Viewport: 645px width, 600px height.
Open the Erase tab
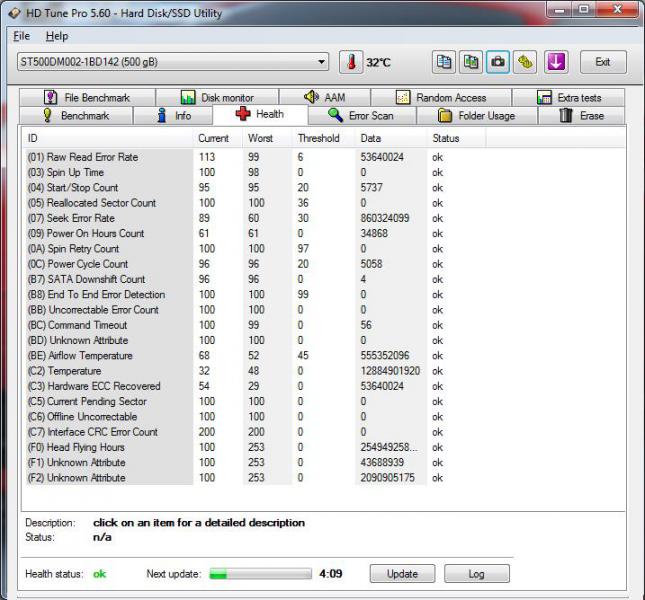[581, 116]
